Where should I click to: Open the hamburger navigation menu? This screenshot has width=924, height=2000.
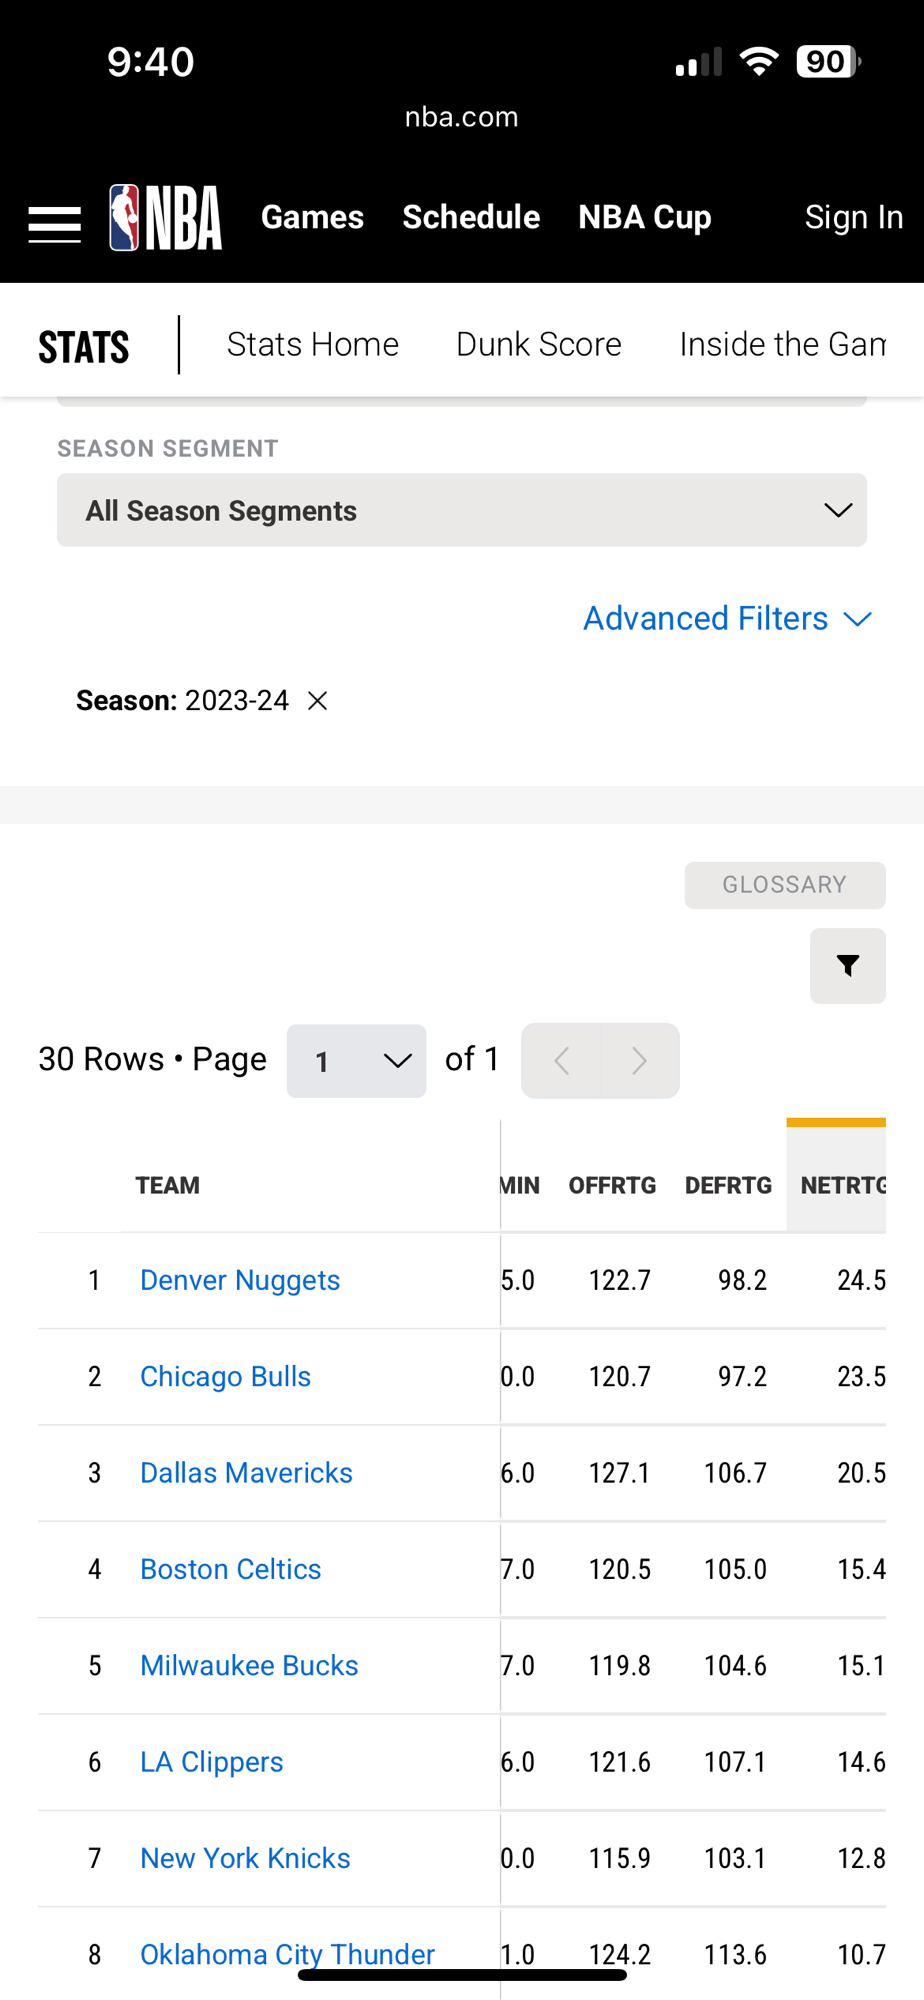coord(54,223)
